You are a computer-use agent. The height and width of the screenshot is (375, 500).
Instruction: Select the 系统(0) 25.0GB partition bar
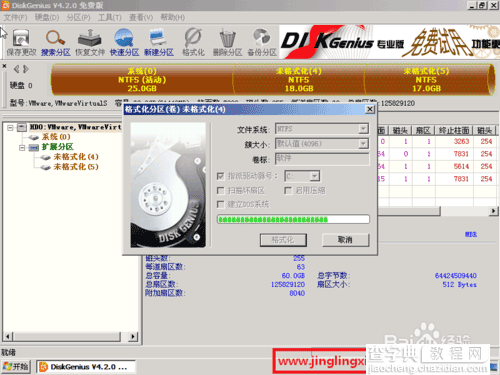click(142, 80)
